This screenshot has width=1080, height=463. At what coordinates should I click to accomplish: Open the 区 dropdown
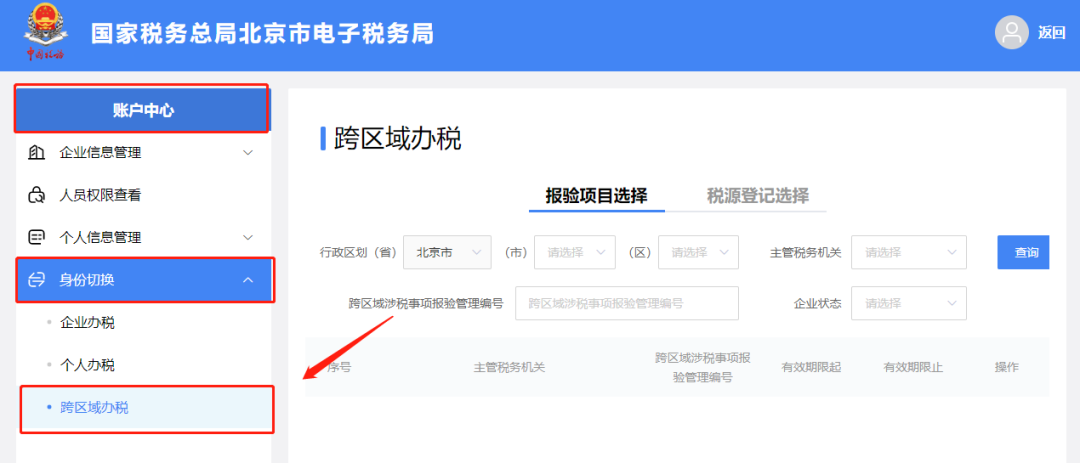pos(698,252)
